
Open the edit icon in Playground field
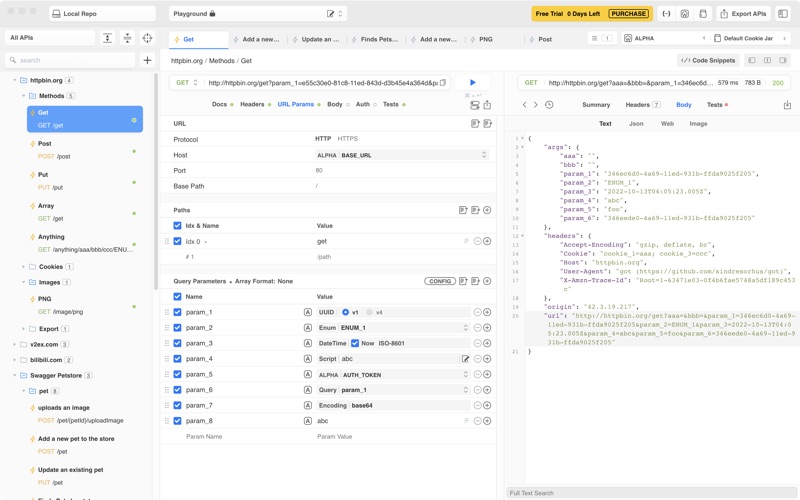(x=331, y=14)
